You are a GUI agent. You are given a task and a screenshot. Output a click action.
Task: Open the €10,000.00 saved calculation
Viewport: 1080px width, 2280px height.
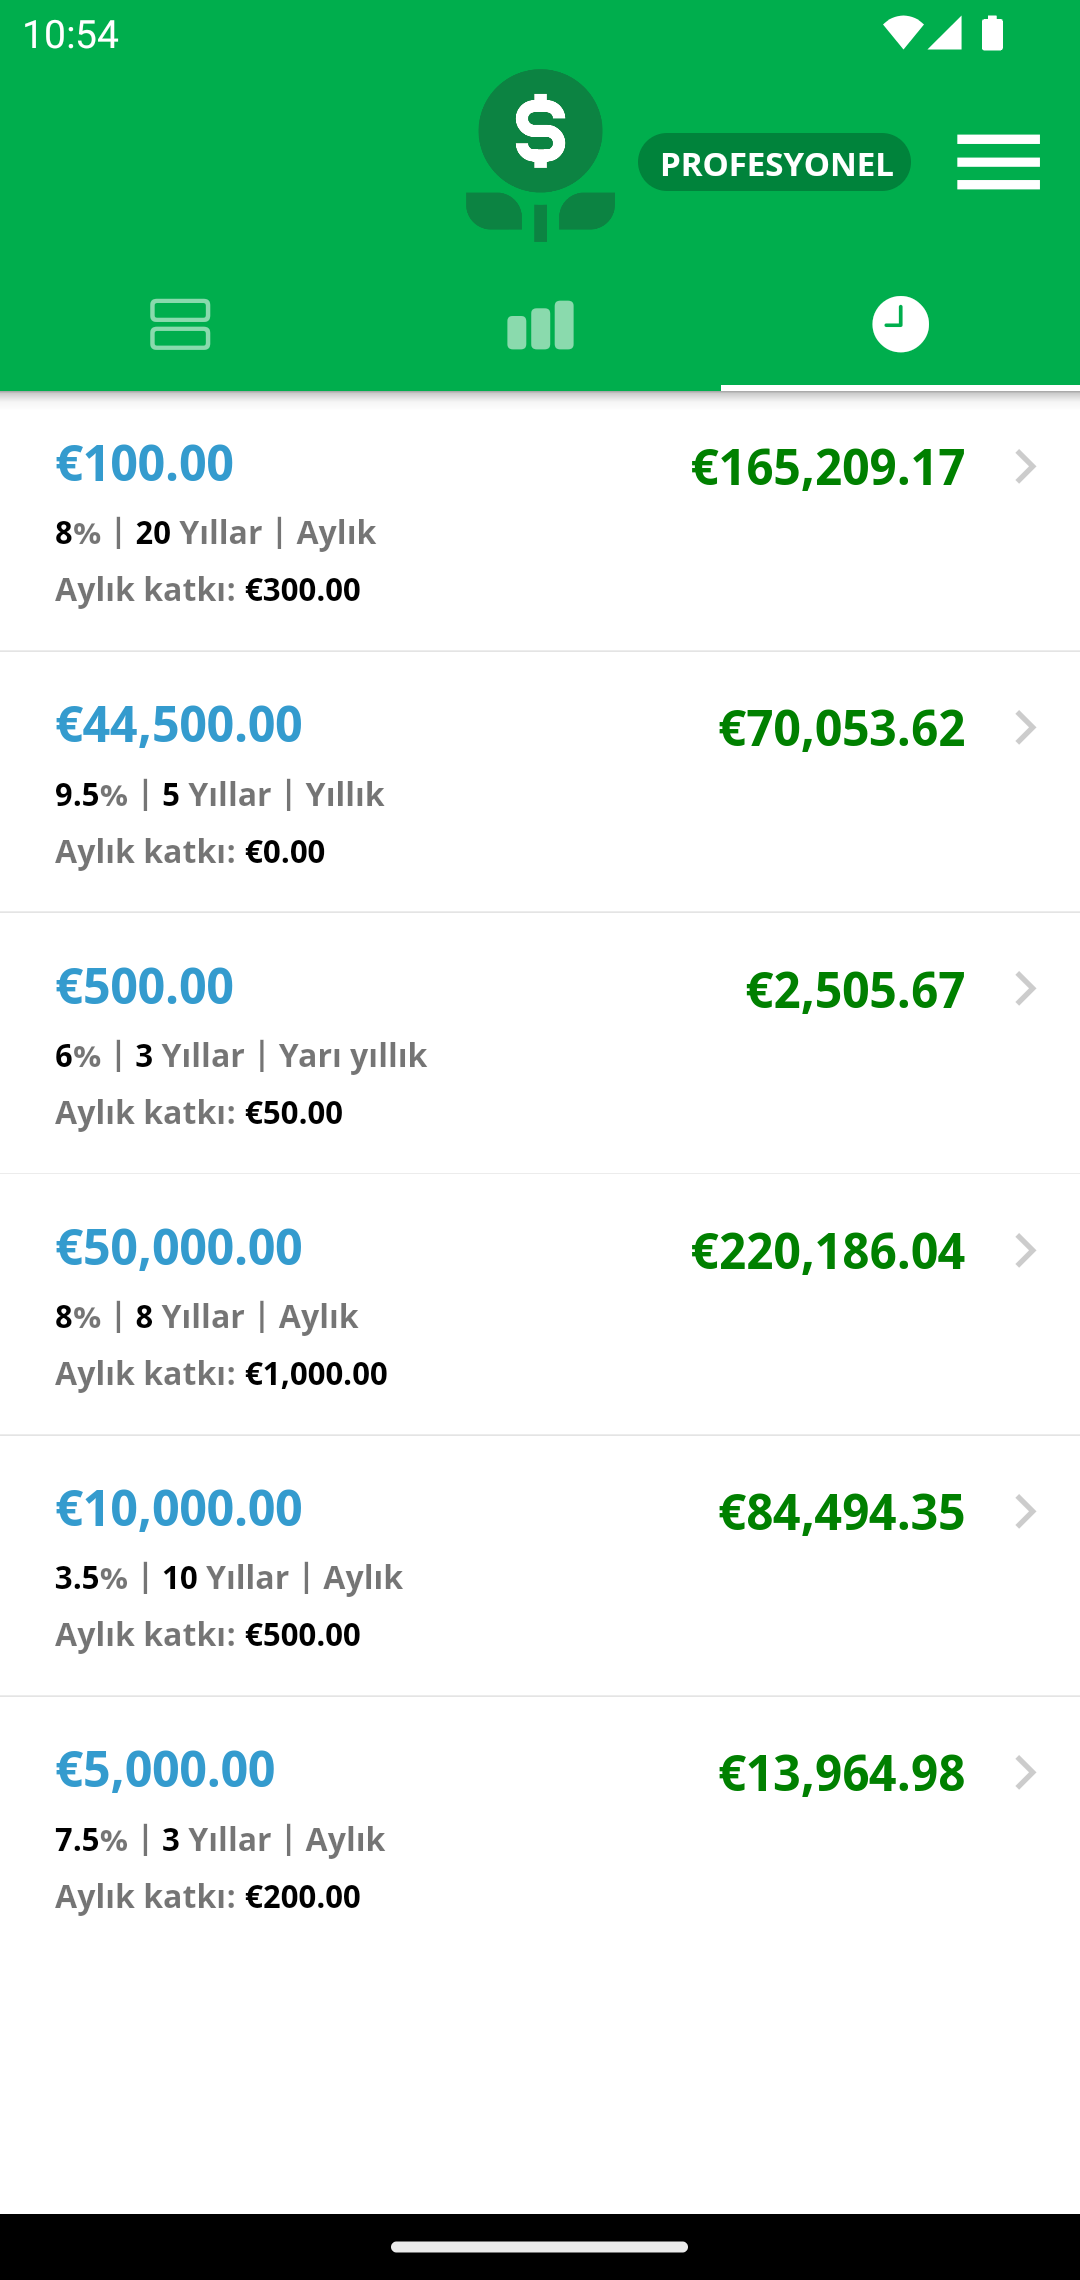coord(540,1565)
